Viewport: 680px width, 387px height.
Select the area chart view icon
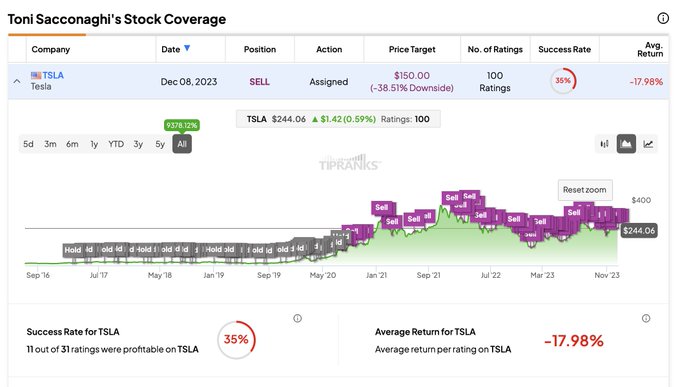tap(626, 144)
